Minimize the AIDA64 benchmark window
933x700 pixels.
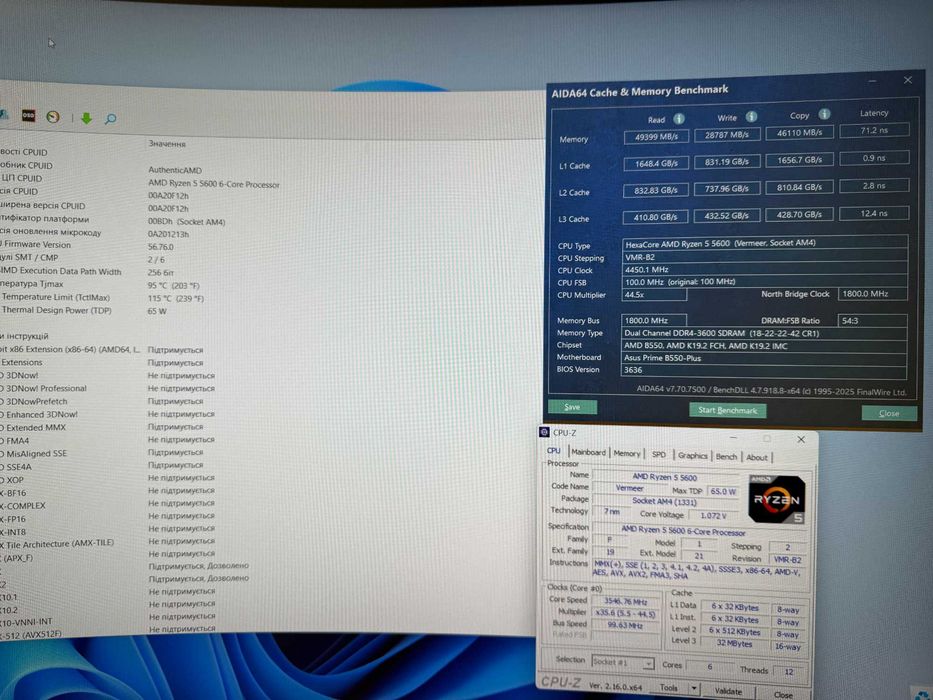(872, 81)
